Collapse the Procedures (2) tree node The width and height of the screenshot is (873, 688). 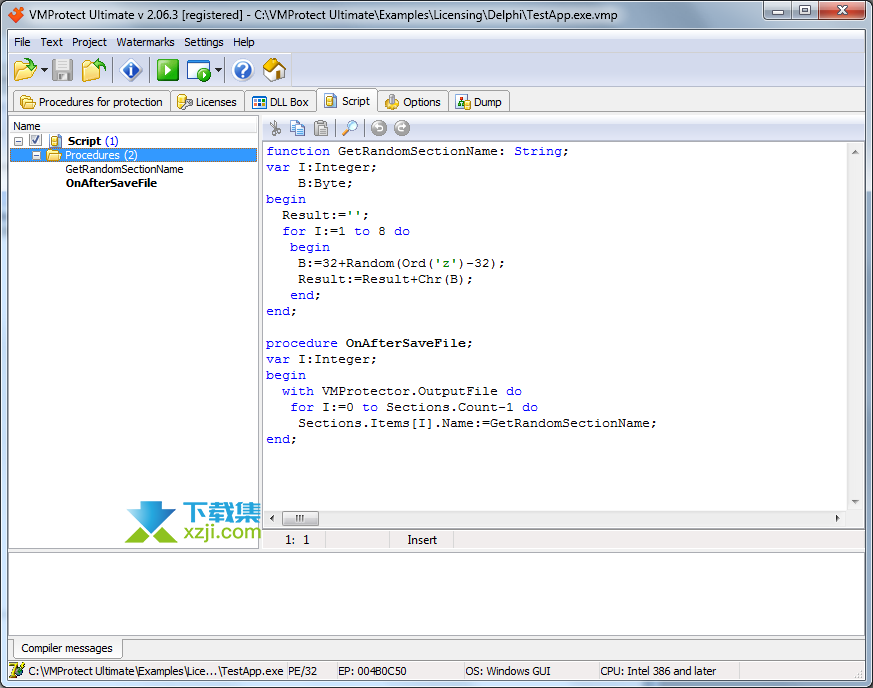[x=37, y=156]
